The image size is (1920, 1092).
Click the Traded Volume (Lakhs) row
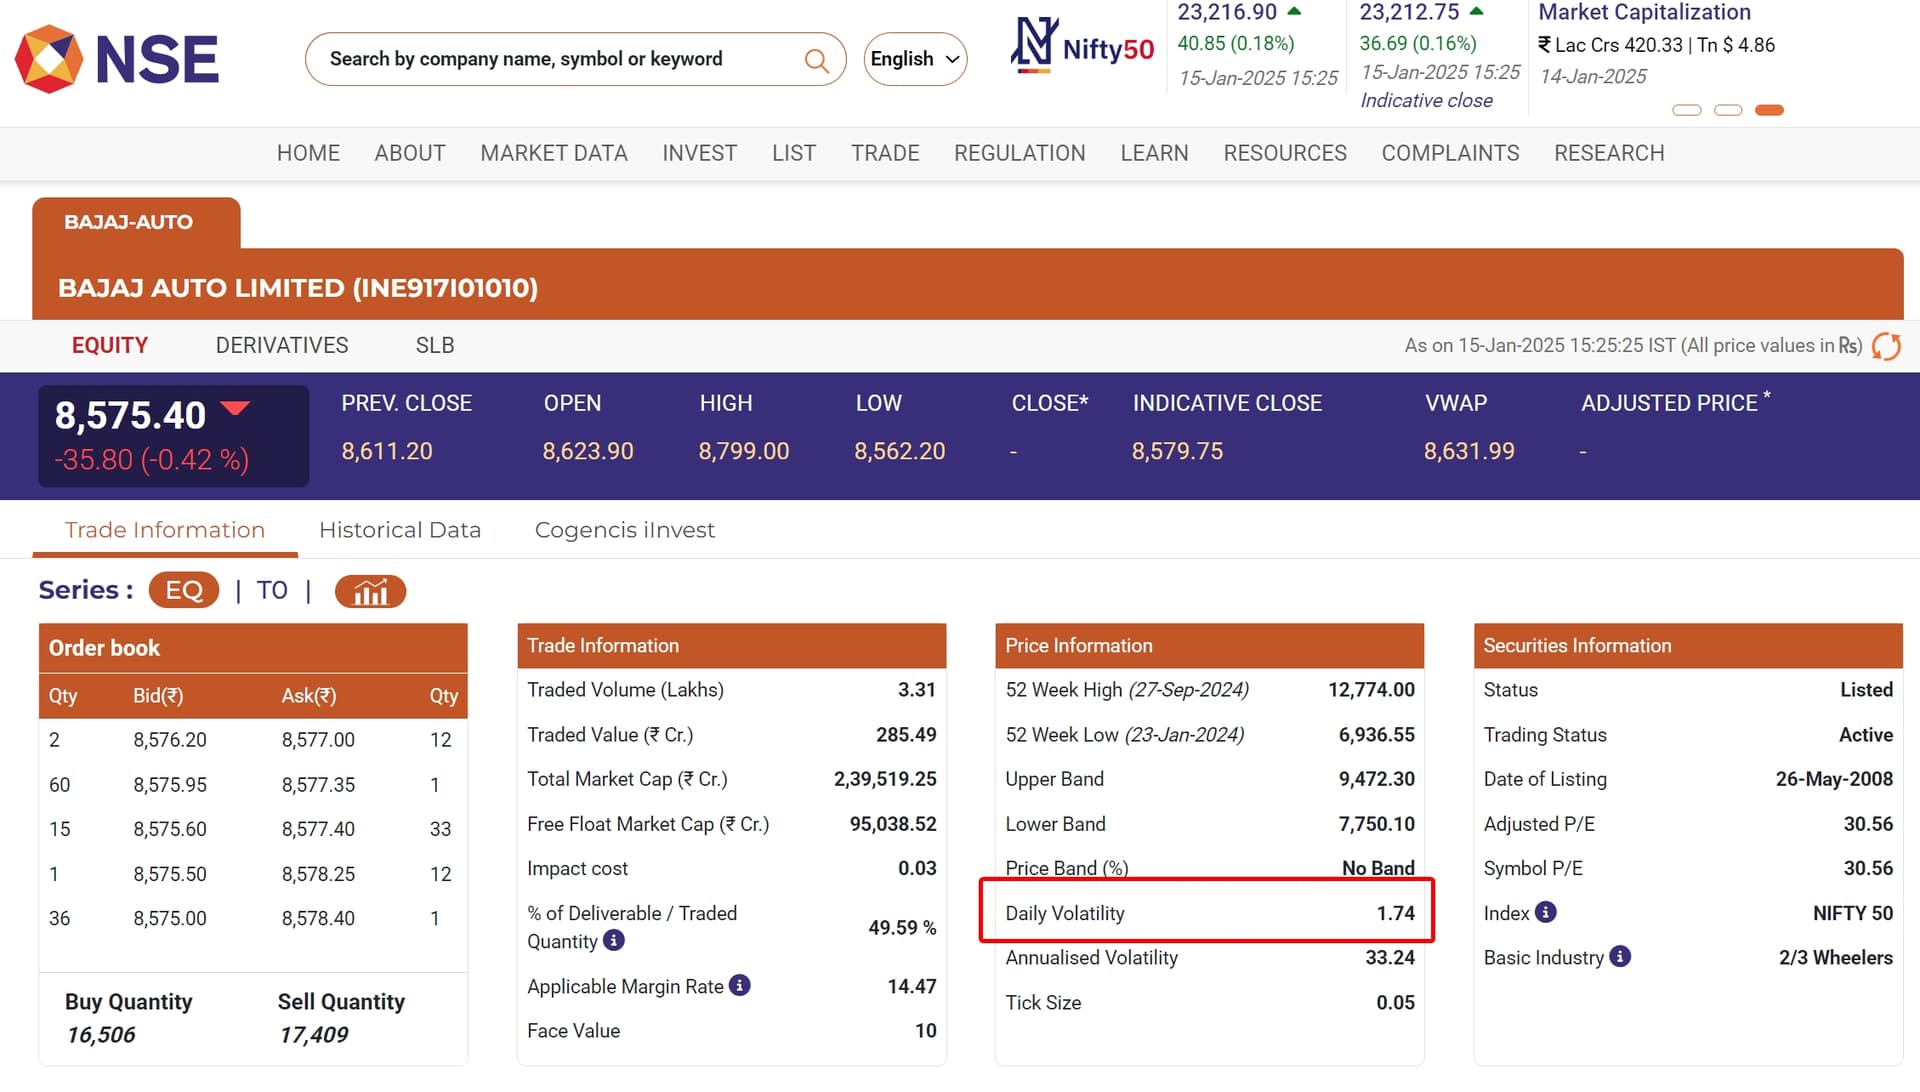(732, 690)
